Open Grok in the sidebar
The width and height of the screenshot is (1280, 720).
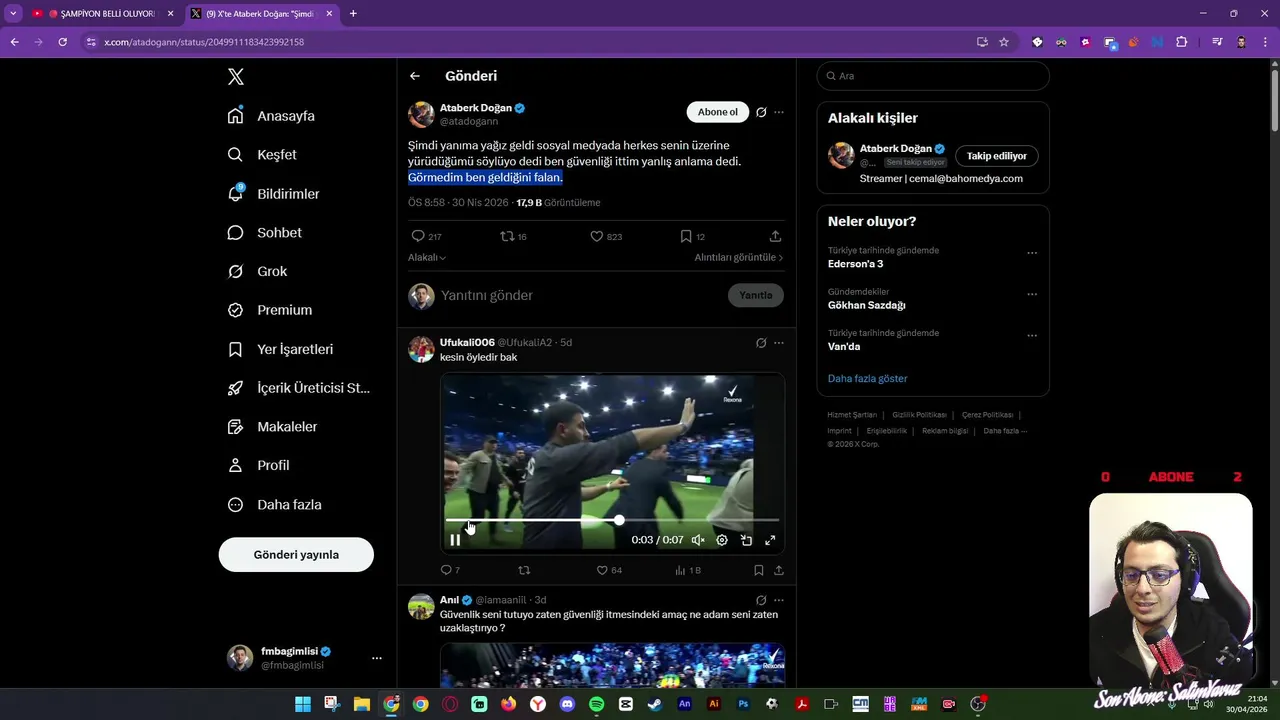tap(257, 272)
